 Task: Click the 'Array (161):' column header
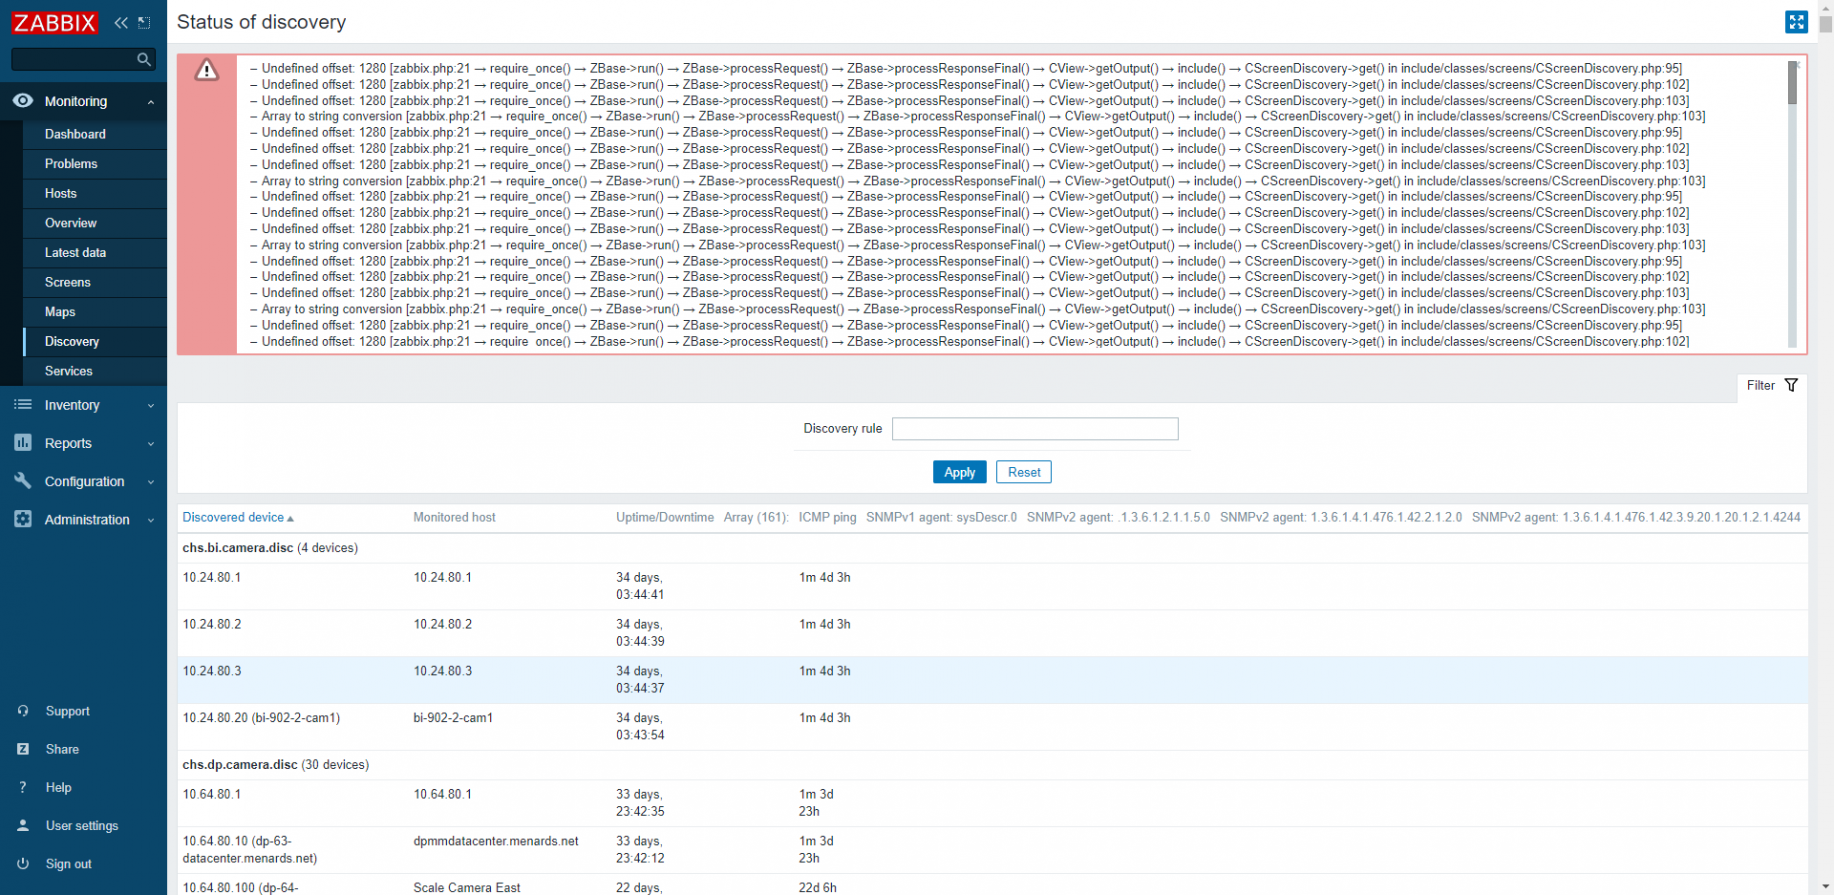pos(756,518)
